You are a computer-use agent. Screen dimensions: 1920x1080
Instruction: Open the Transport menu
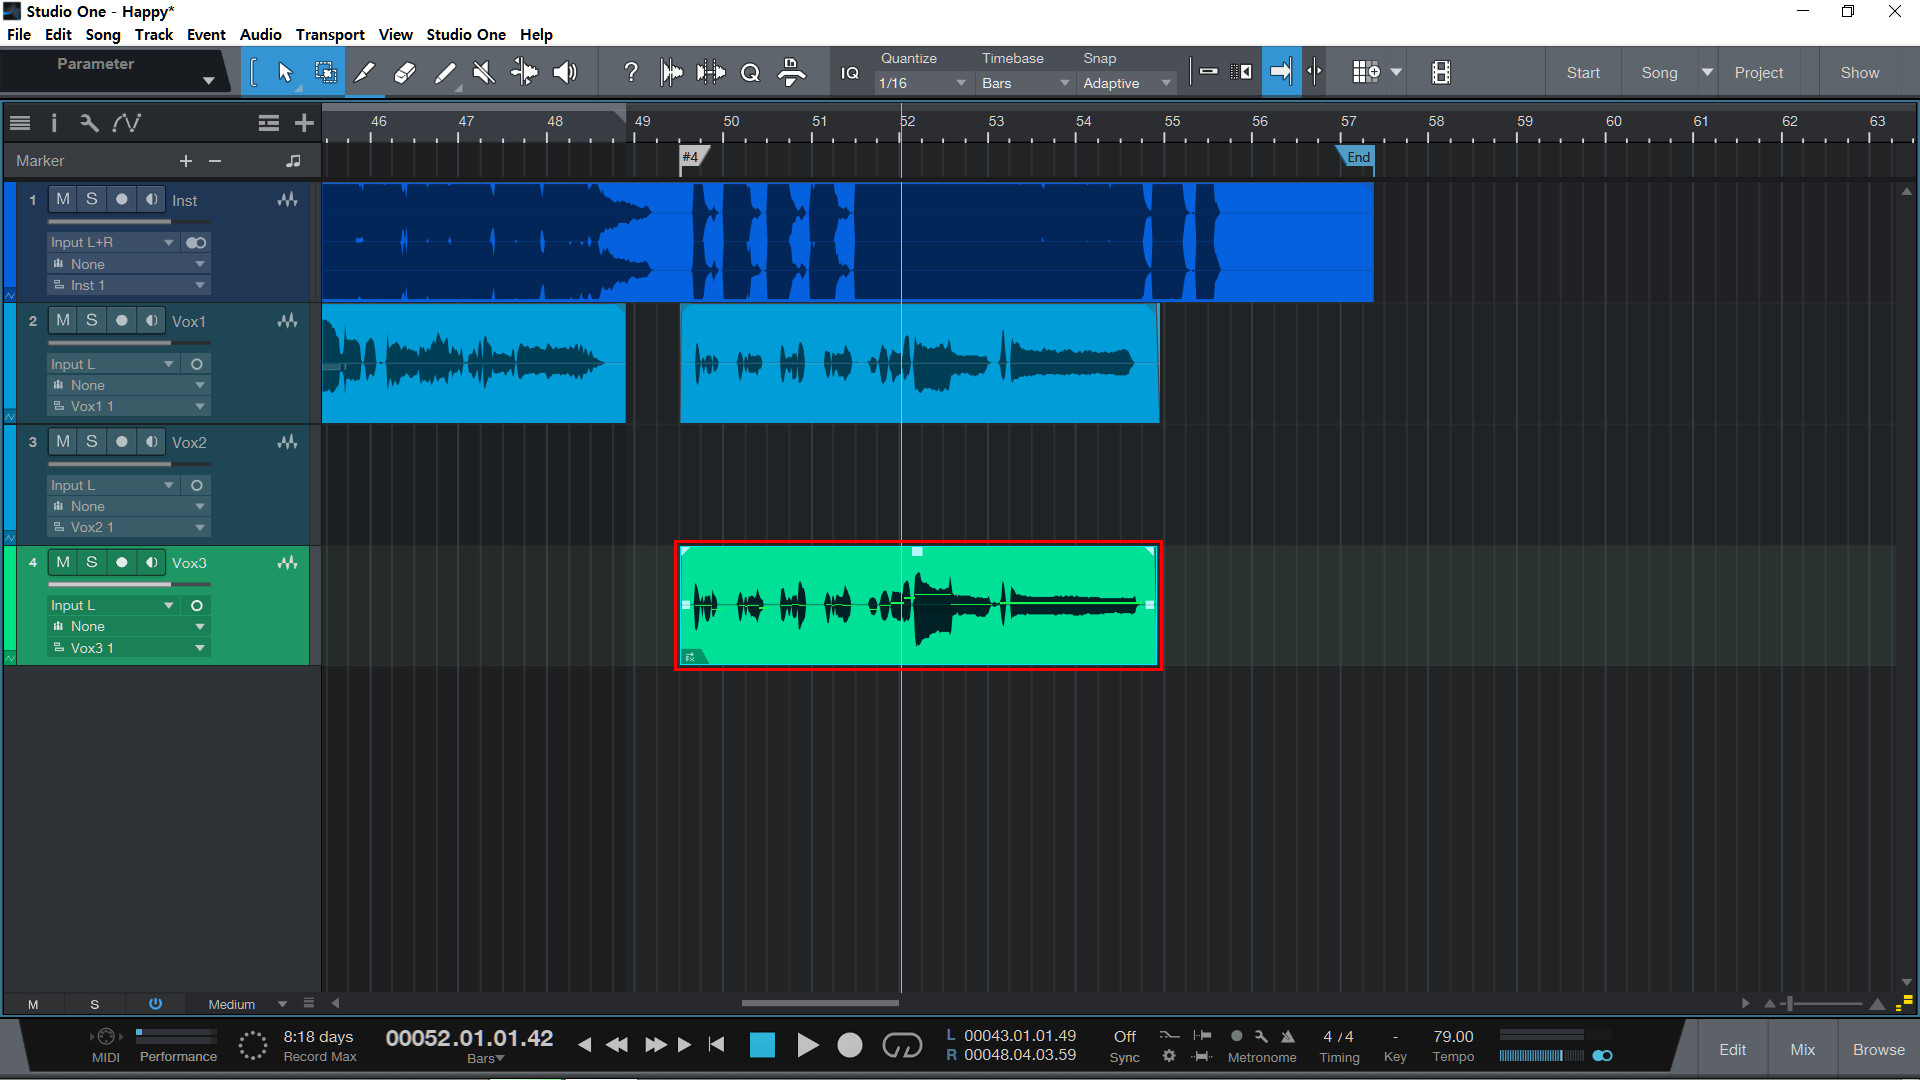[x=330, y=34]
